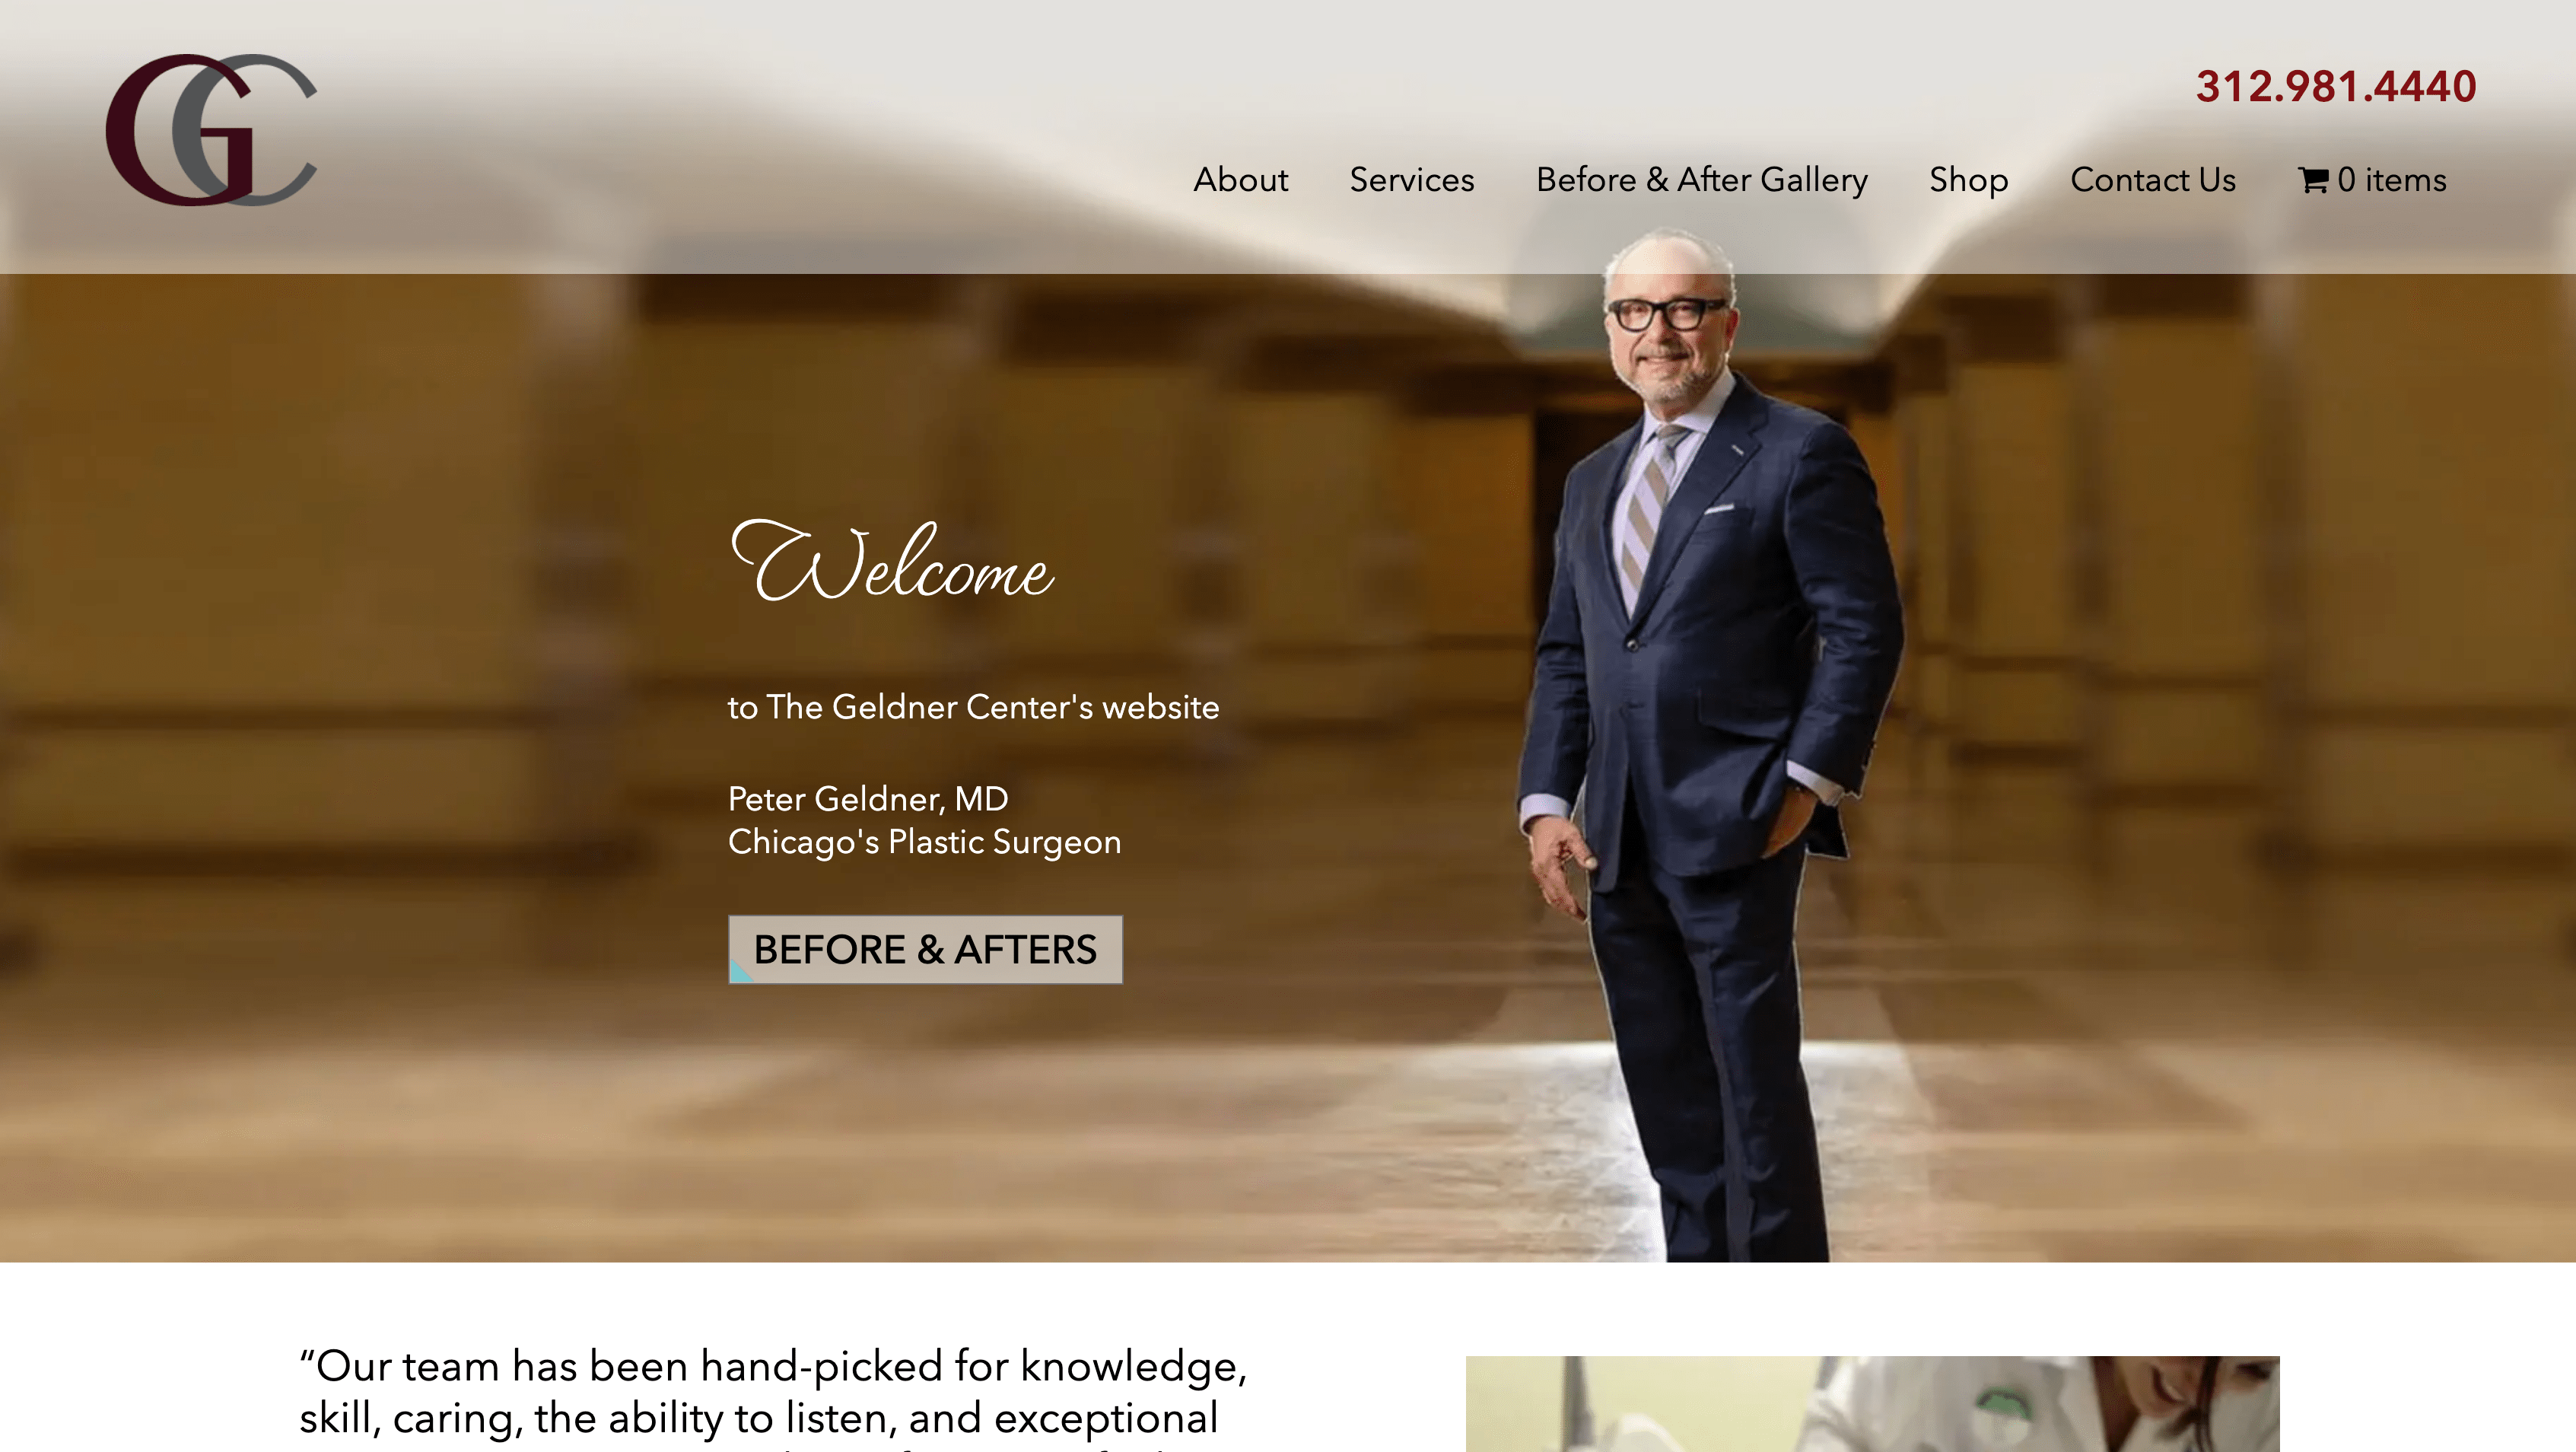
Task: Click the 'Peter Geldner, MD' name text
Action: click(x=867, y=799)
